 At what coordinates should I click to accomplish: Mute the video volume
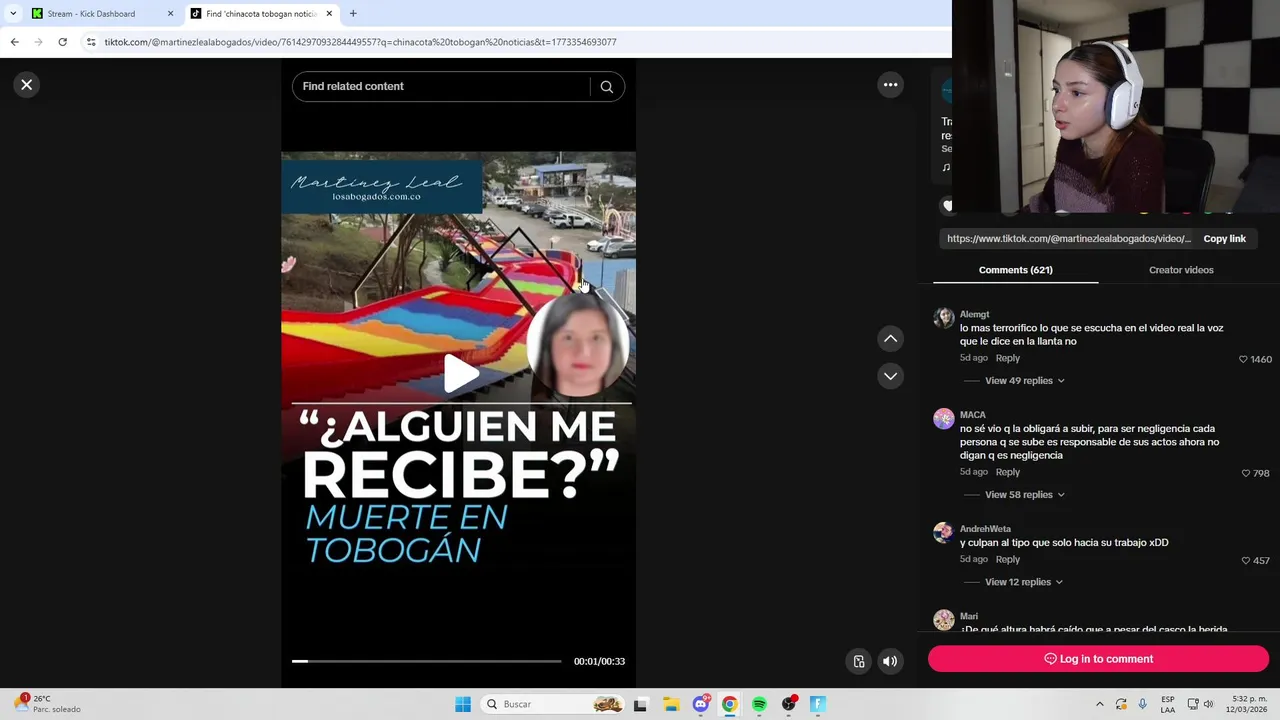(889, 661)
